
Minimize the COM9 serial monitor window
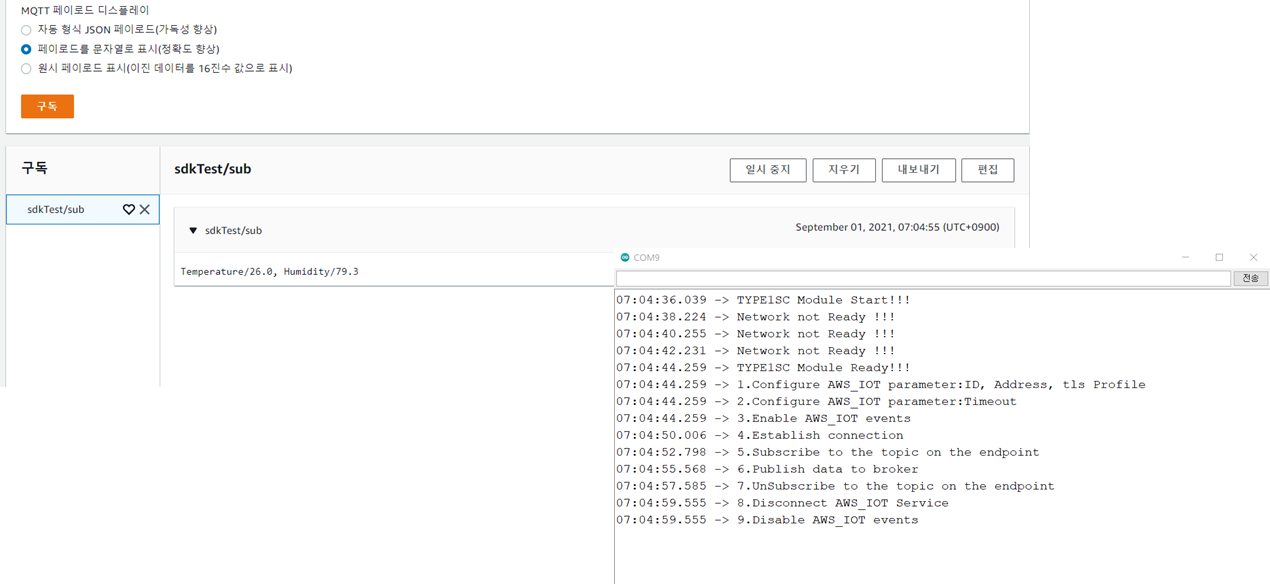pos(1186,258)
